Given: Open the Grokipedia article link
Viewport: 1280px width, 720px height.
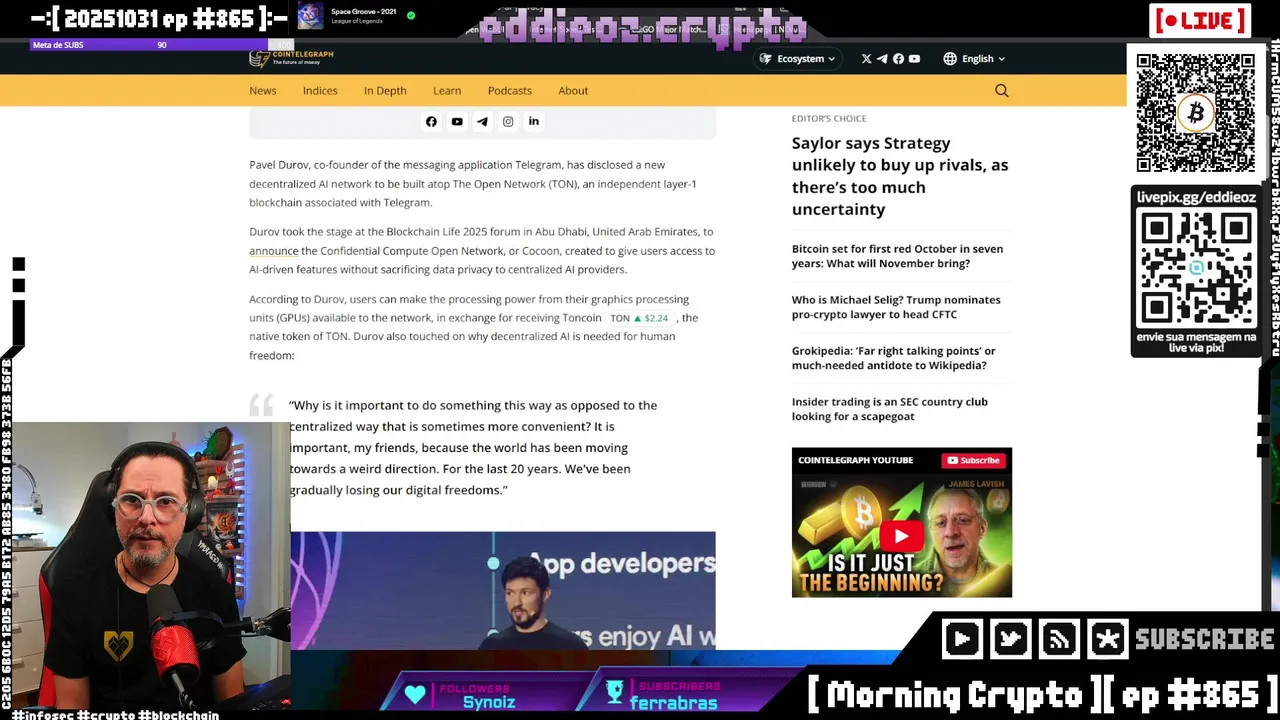Looking at the screenshot, I should 893,358.
